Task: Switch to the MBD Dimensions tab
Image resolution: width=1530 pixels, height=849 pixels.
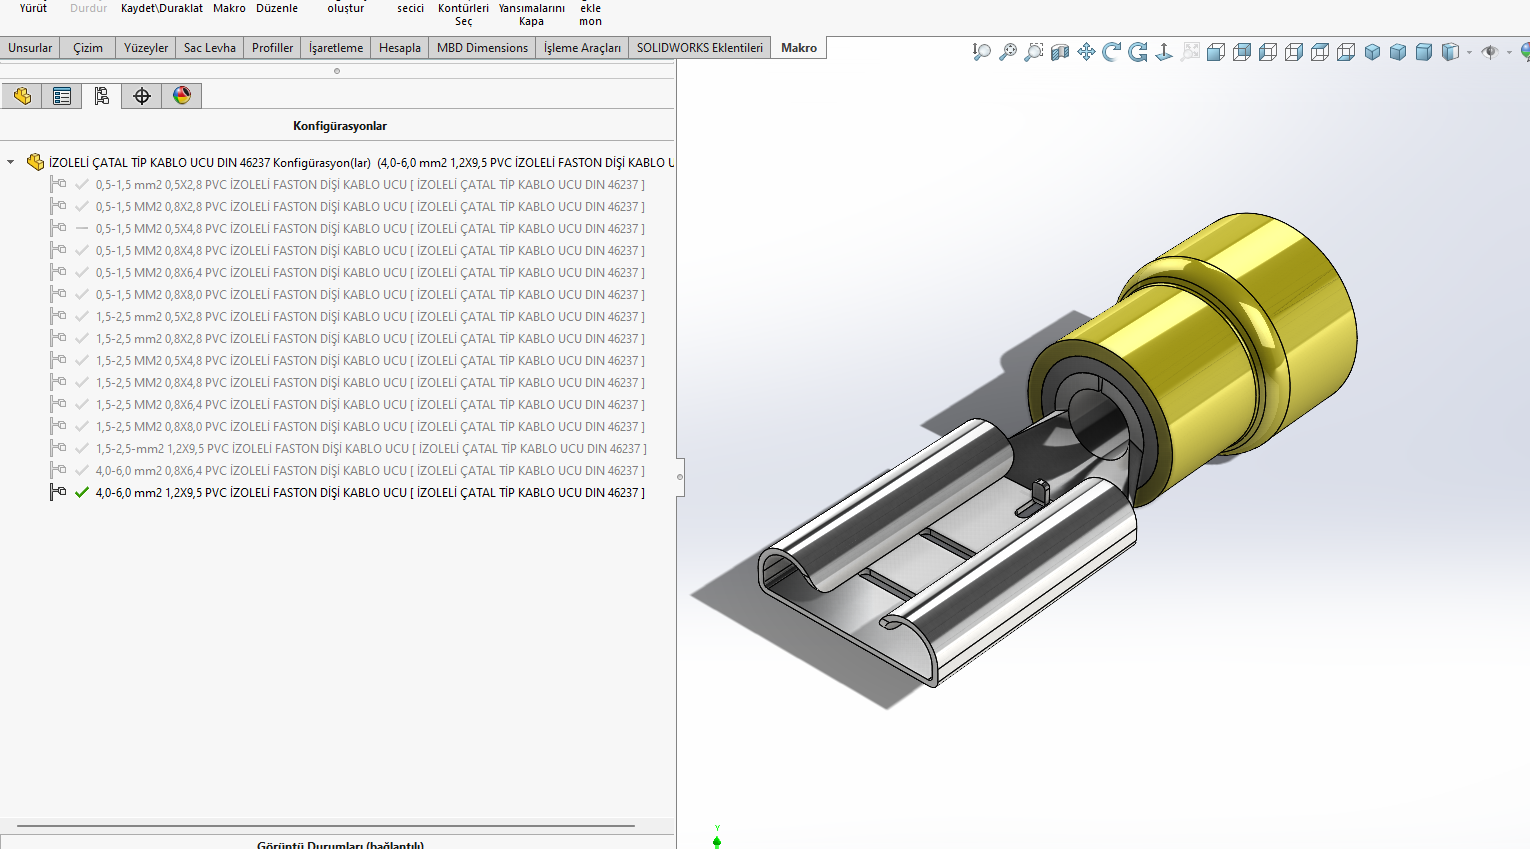Action: pos(482,48)
